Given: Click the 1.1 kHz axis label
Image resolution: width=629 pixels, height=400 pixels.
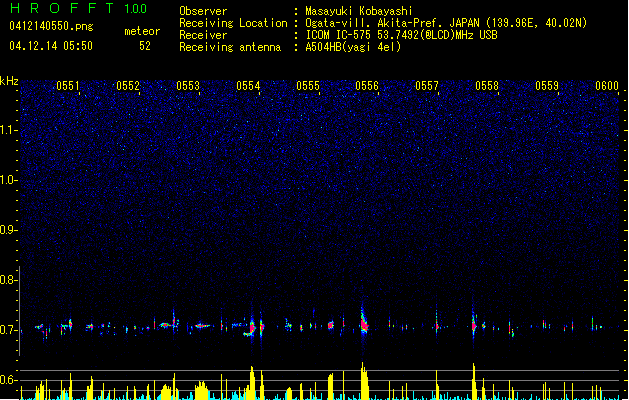Looking at the screenshot, I should point(9,130).
